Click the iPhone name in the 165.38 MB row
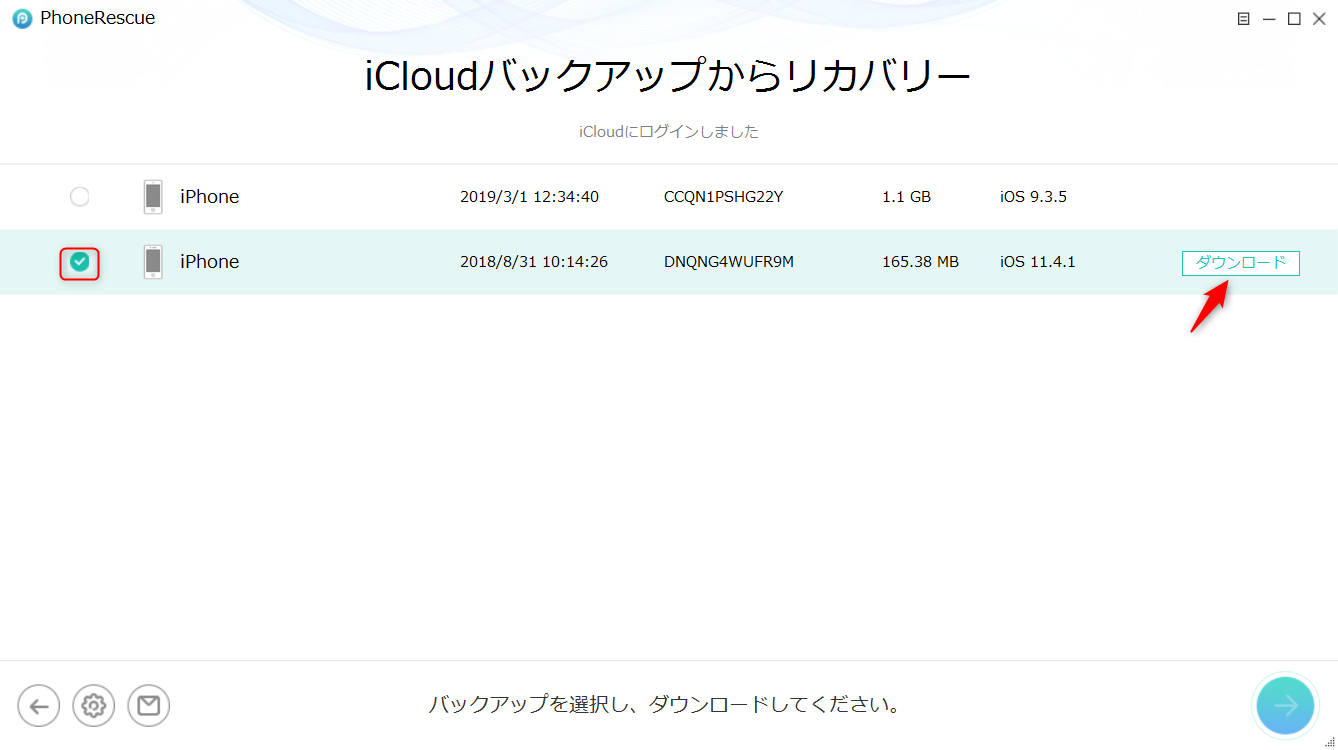1338x750 pixels. pyautogui.click(x=209, y=262)
